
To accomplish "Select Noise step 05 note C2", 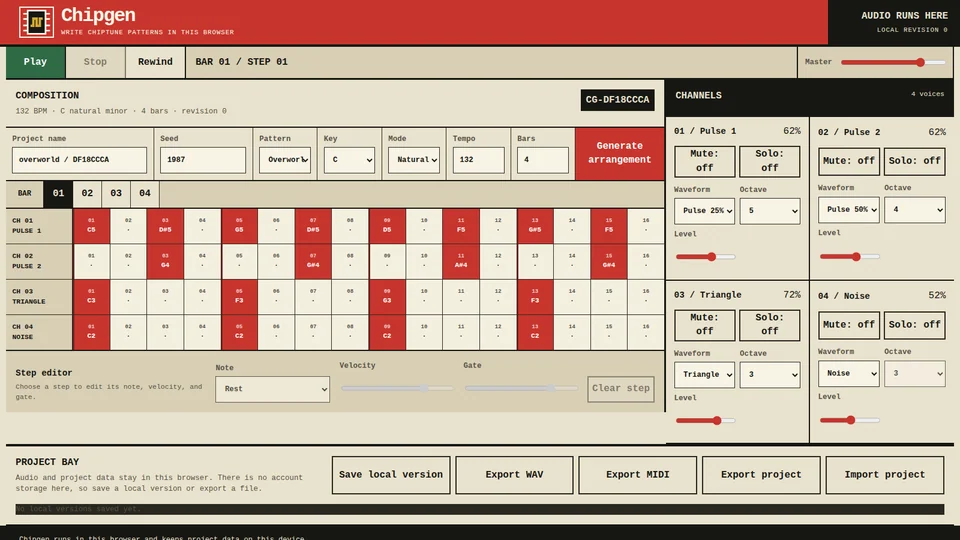I will point(239,332).
